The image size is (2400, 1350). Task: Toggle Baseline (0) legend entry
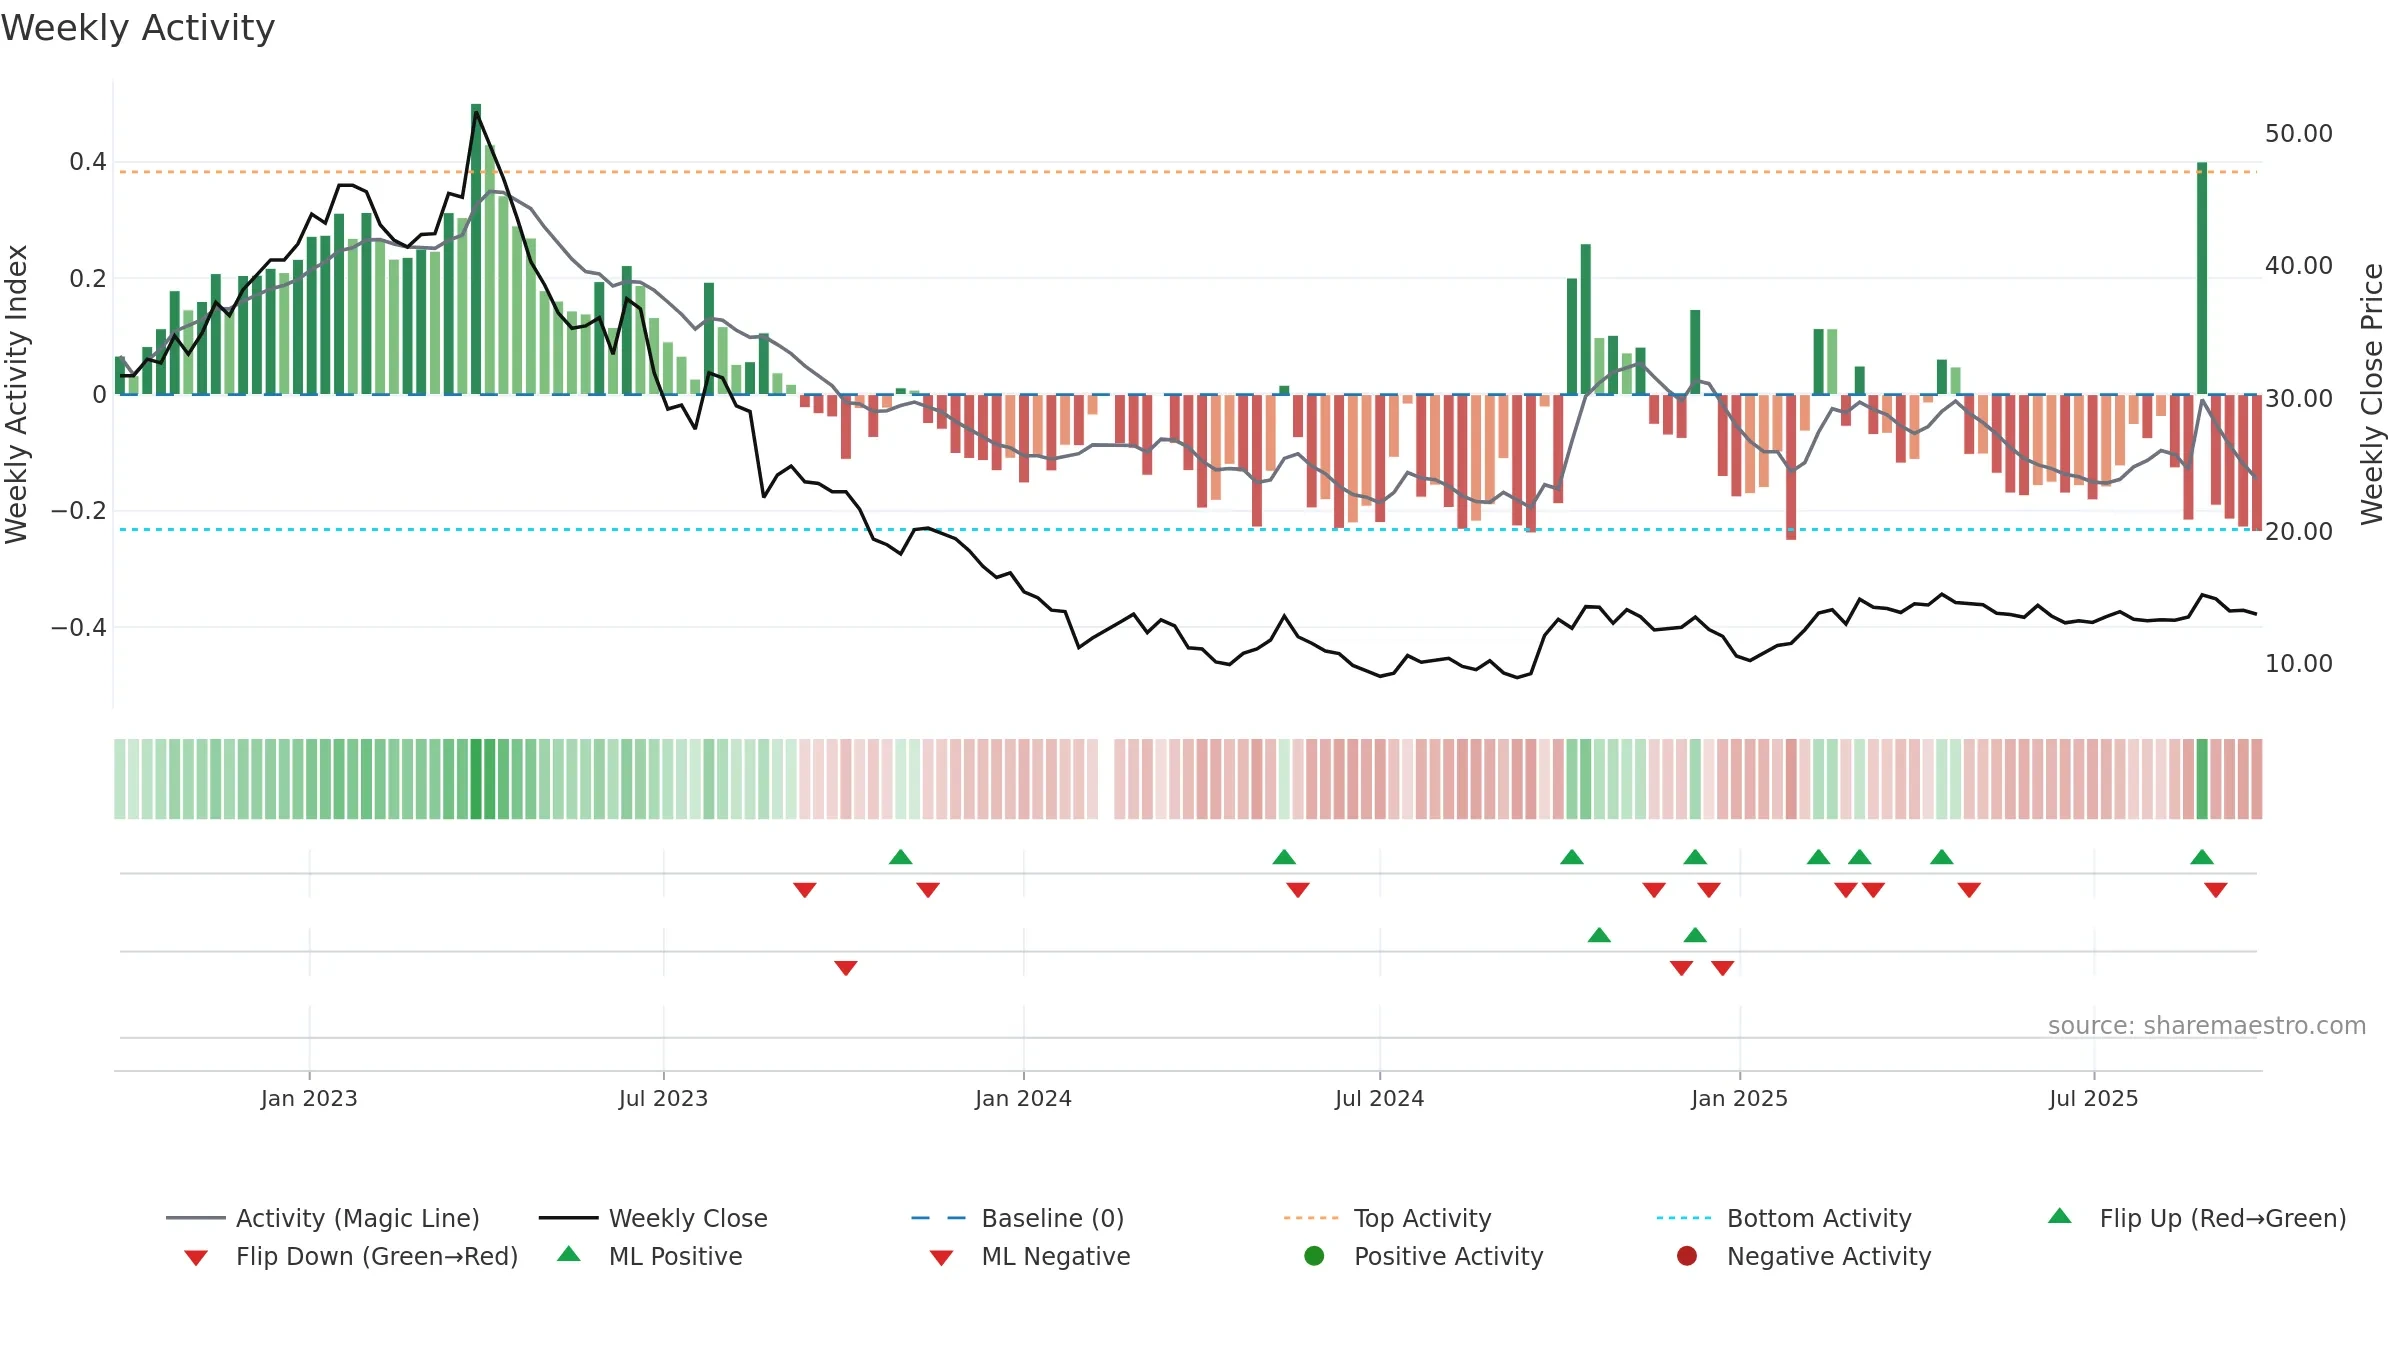click(x=1018, y=1218)
